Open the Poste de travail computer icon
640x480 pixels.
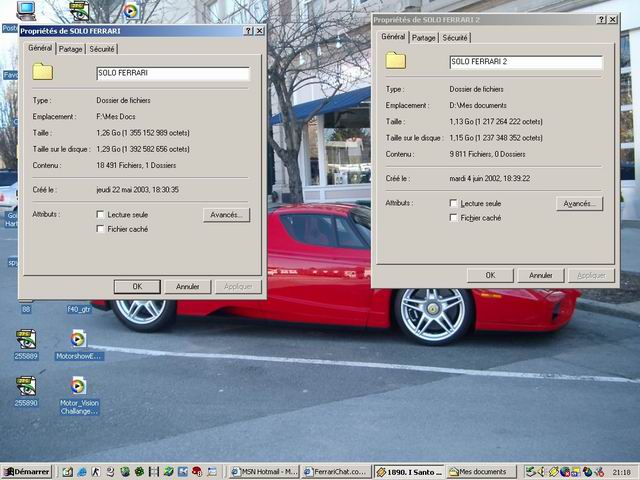[x=25, y=11]
